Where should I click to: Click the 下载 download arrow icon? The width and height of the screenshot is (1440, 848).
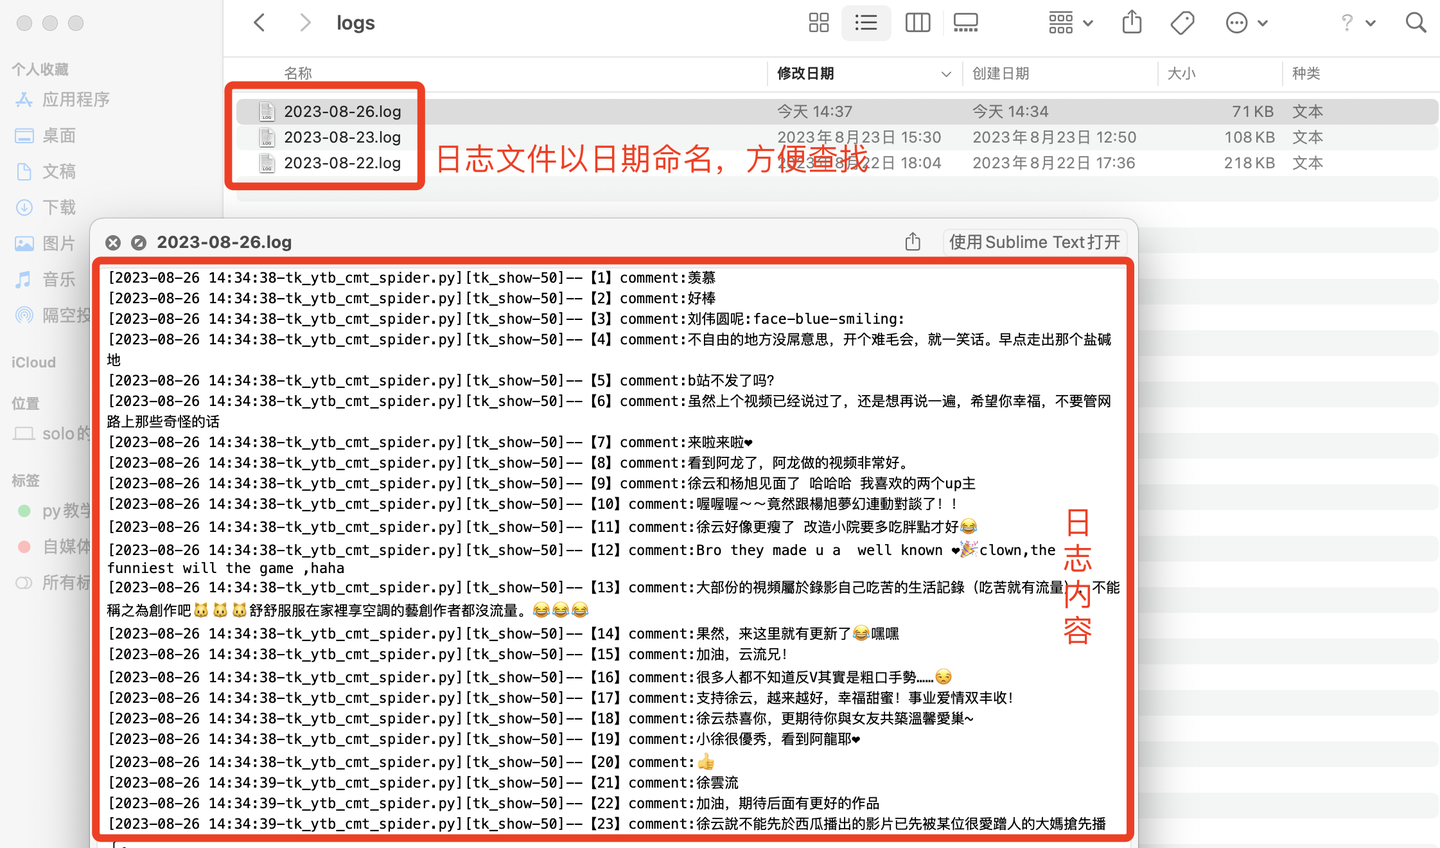(x=24, y=207)
